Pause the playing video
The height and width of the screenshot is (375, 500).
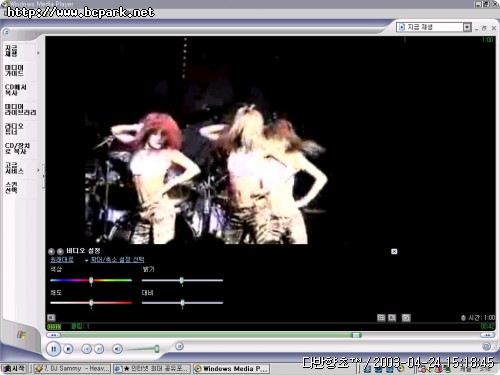coord(53,349)
